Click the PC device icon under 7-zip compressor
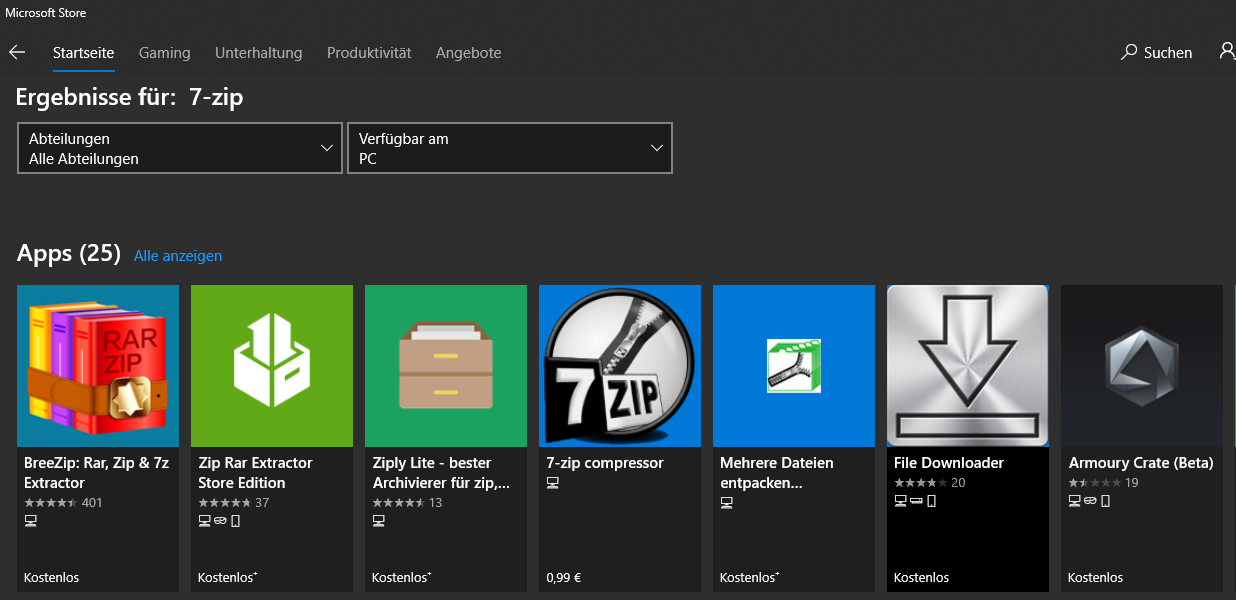The width and height of the screenshot is (1236, 600). click(x=552, y=483)
